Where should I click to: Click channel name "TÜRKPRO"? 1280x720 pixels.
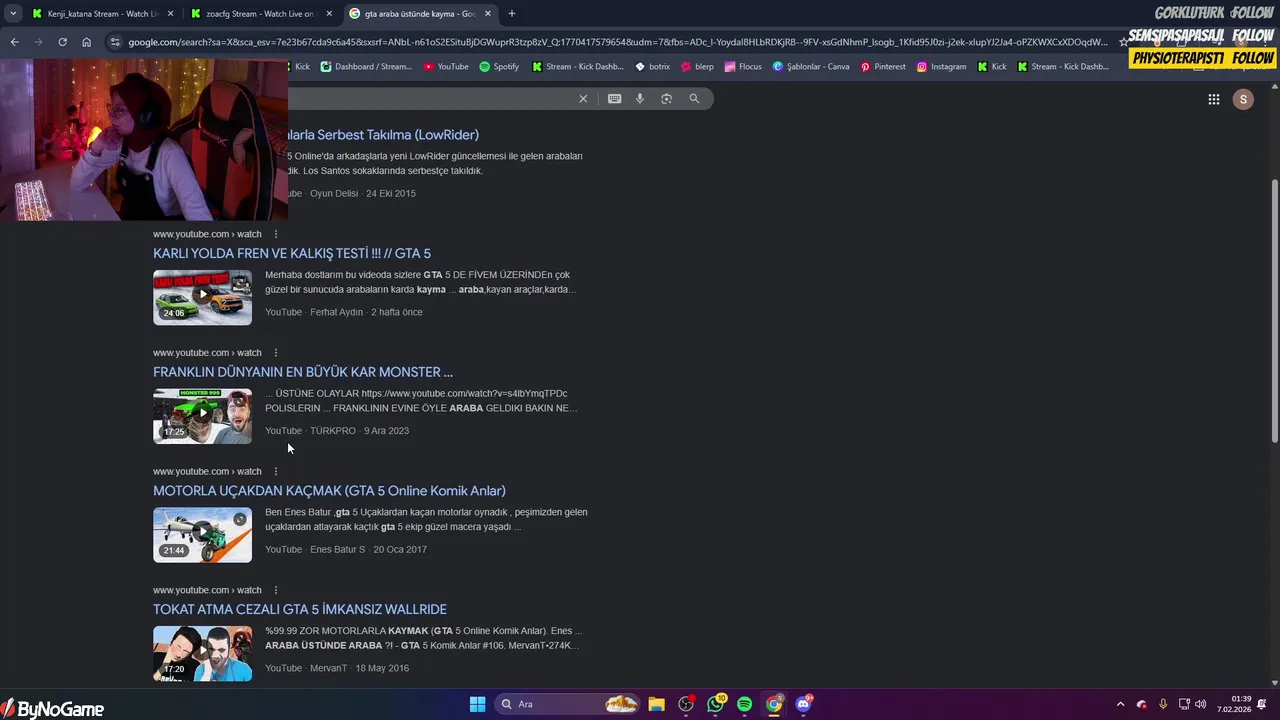click(x=333, y=431)
